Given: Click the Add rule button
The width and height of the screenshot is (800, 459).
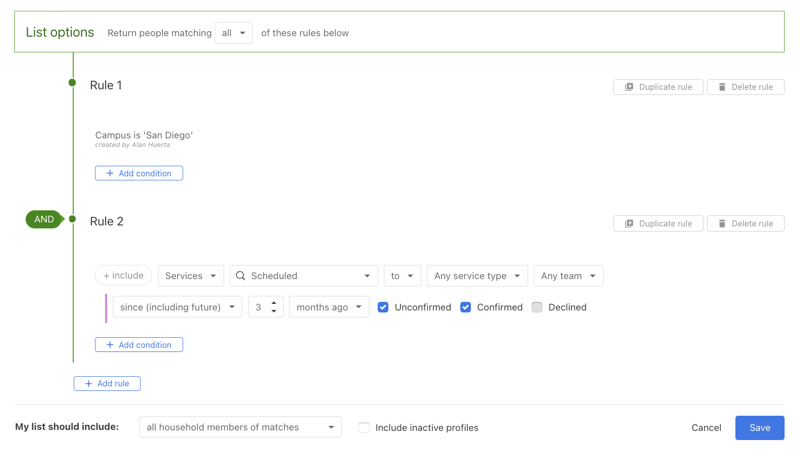Looking at the screenshot, I should pos(107,383).
